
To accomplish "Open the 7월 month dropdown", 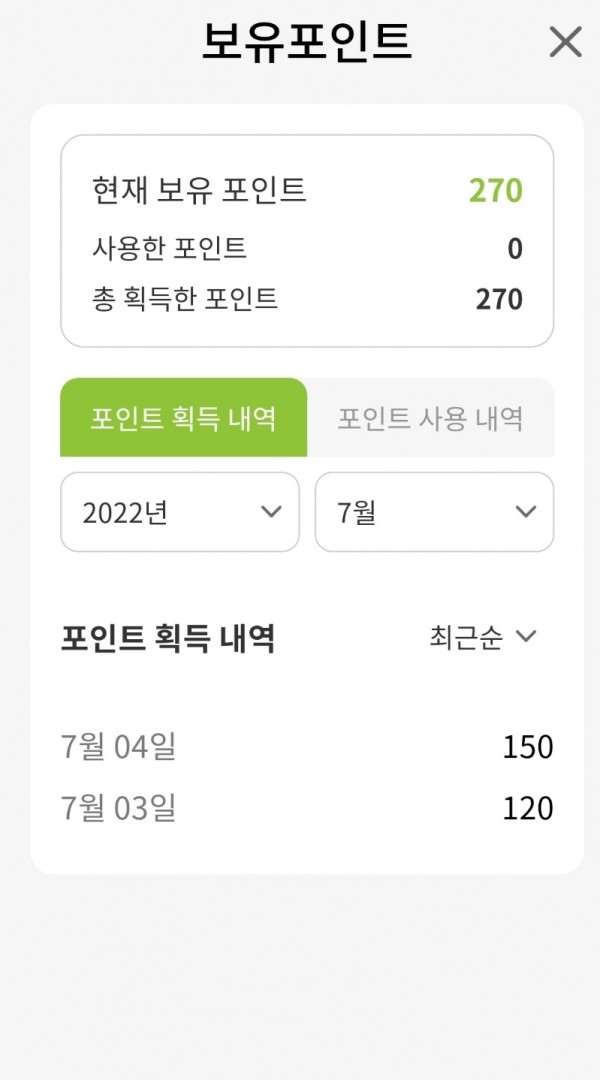I will click(x=434, y=512).
